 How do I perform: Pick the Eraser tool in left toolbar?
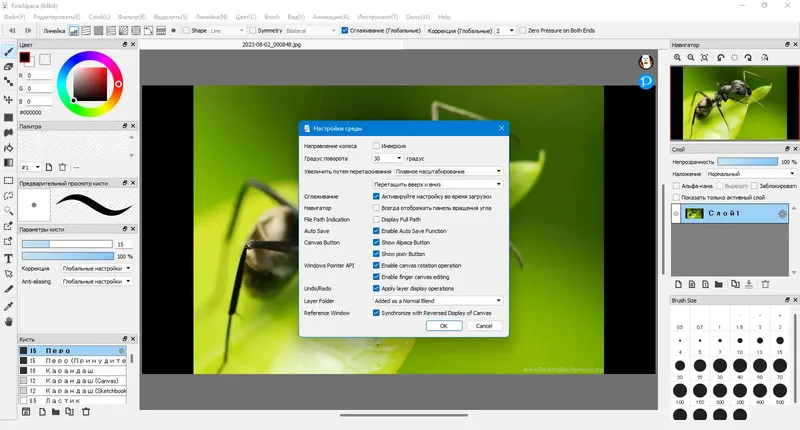[8, 67]
